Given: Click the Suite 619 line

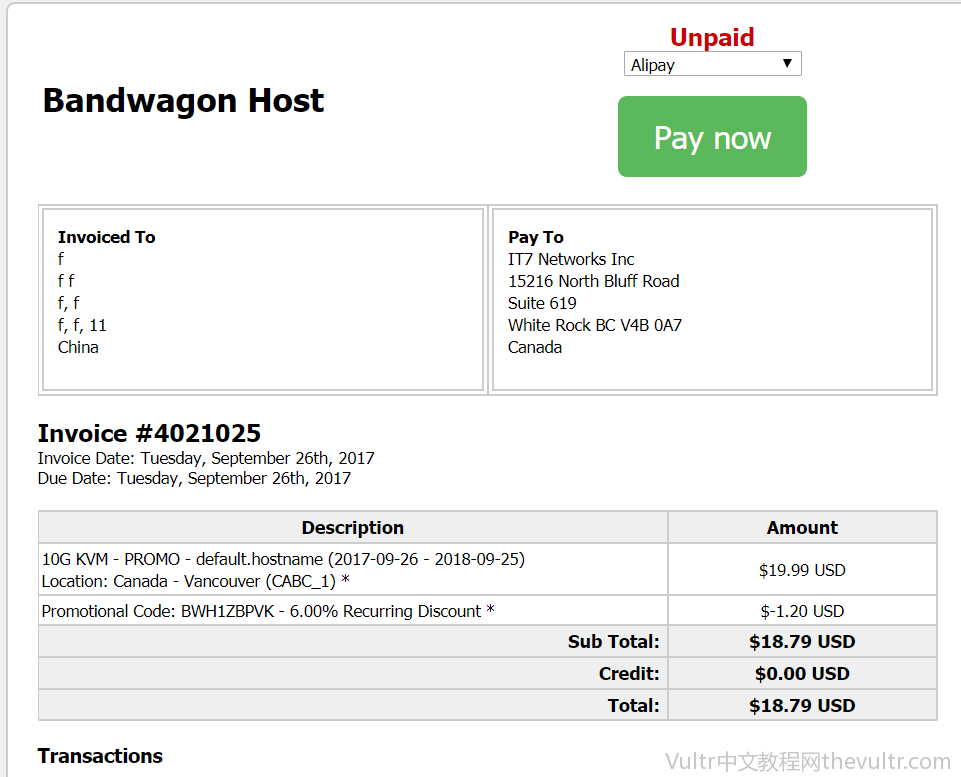Looking at the screenshot, I should point(542,303).
